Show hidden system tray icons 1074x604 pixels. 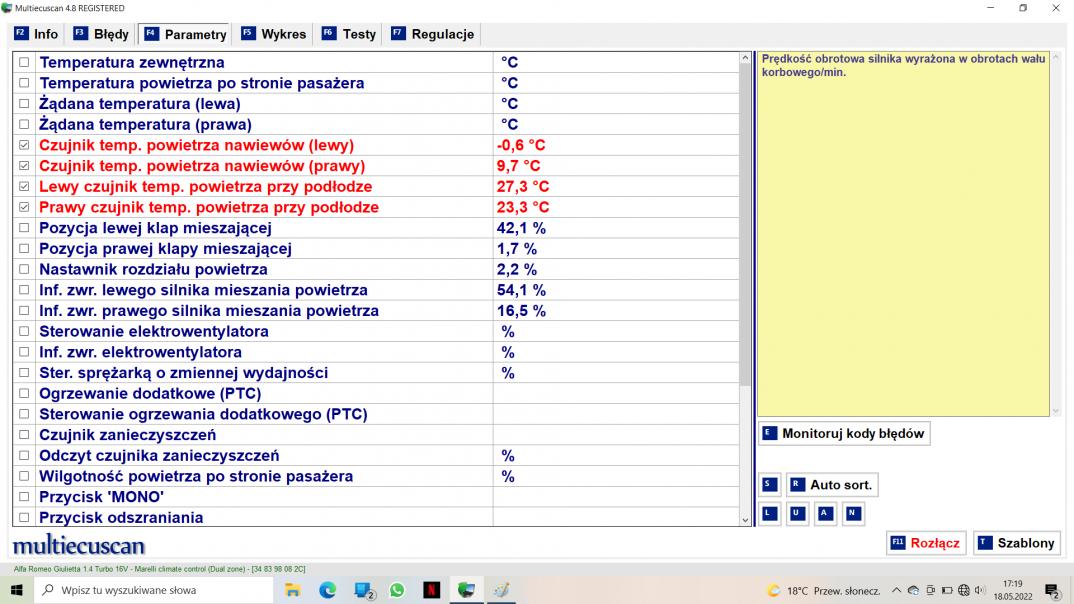[897, 590]
